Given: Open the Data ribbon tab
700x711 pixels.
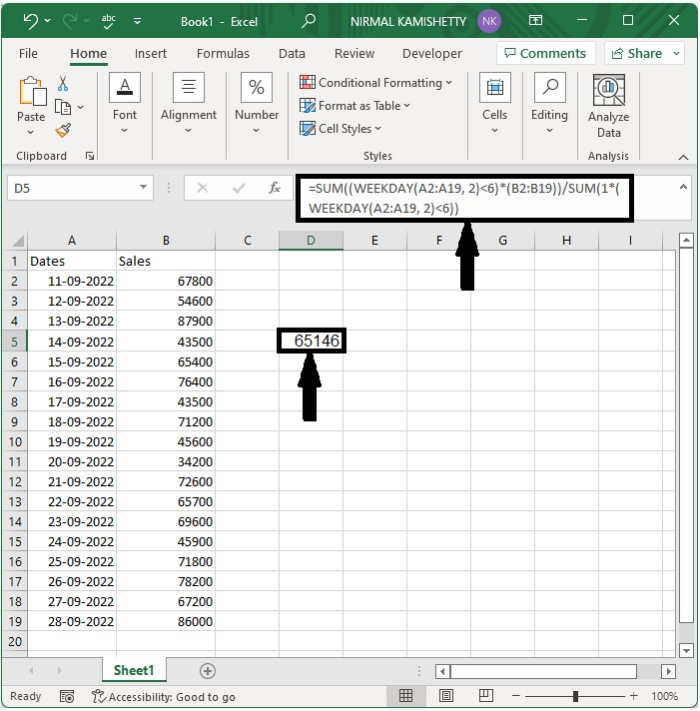Looking at the screenshot, I should 292,54.
